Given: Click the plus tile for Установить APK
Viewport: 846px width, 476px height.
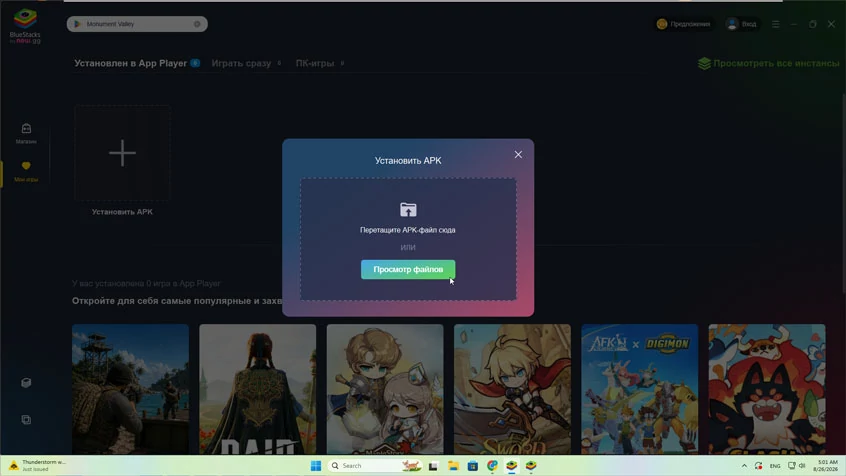Looking at the screenshot, I should [x=122, y=153].
